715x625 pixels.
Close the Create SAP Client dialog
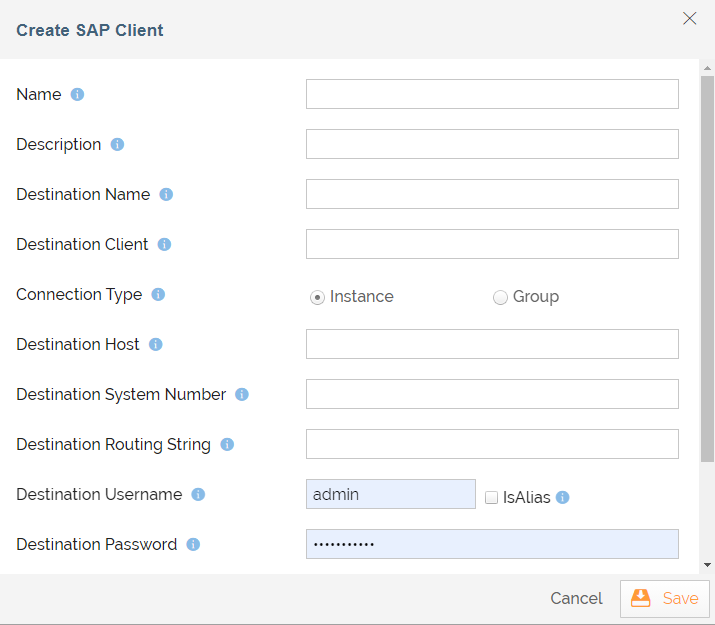click(x=689, y=18)
